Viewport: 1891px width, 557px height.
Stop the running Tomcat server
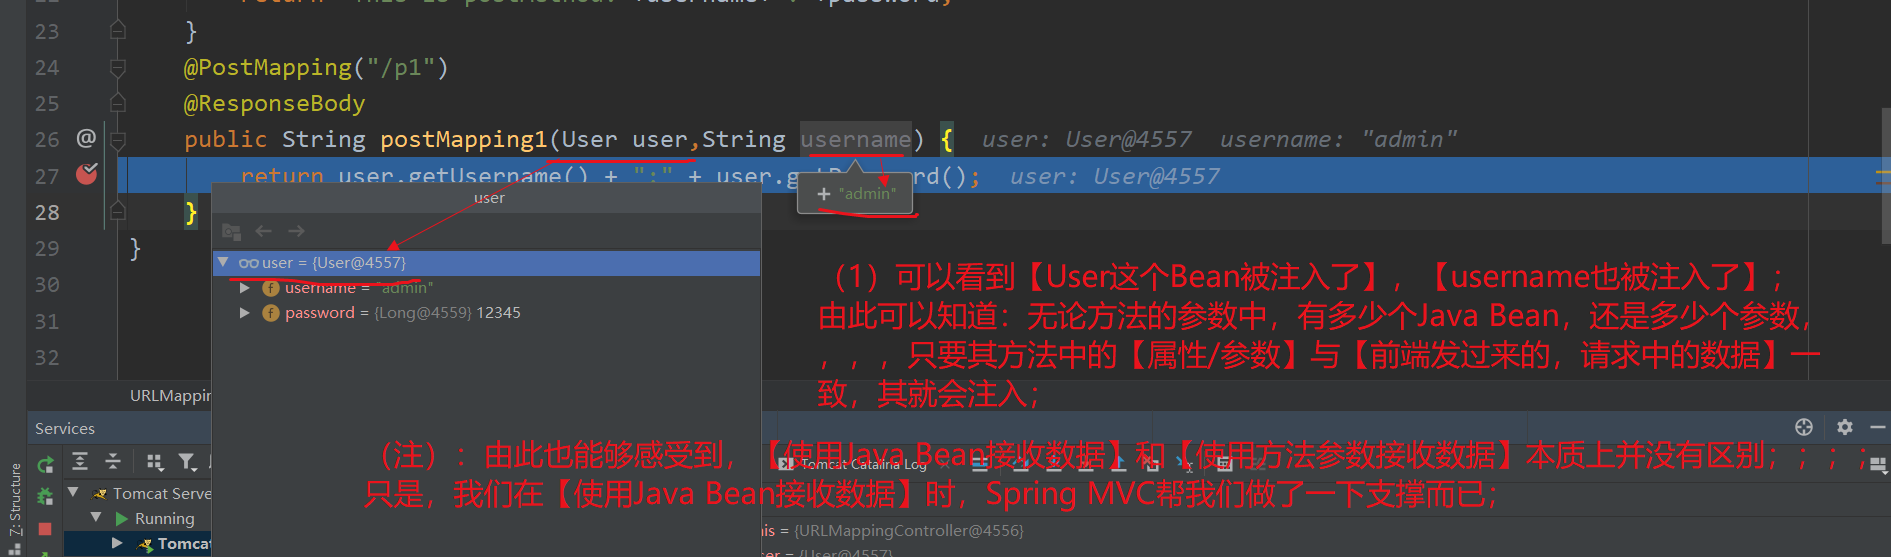pyautogui.click(x=45, y=528)
